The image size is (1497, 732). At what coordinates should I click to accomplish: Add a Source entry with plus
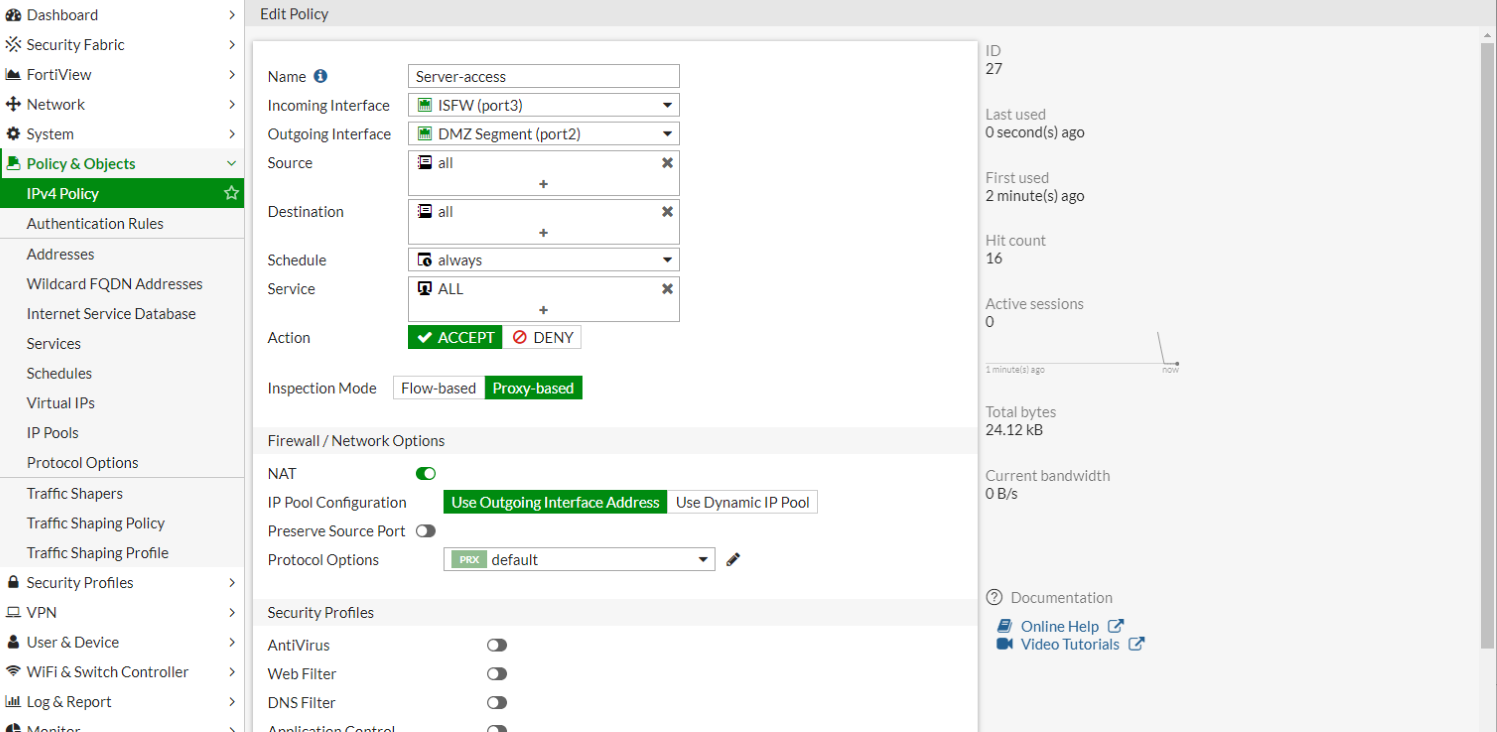544,184
